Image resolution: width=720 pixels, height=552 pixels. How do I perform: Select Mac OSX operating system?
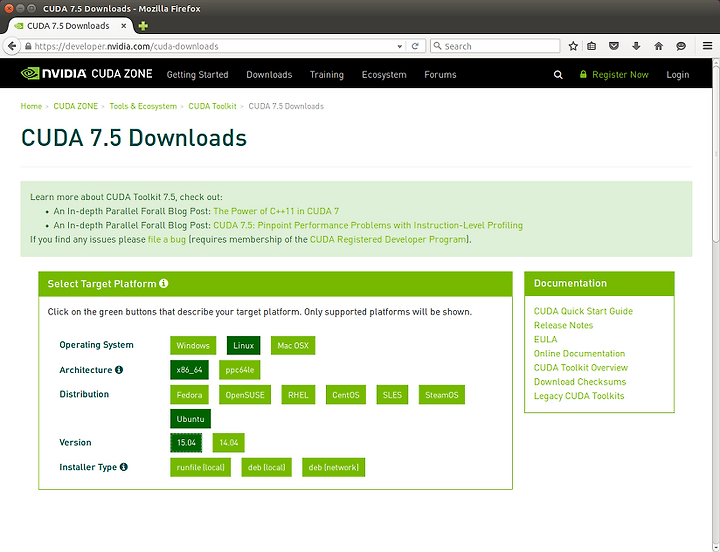pos(293,345)
